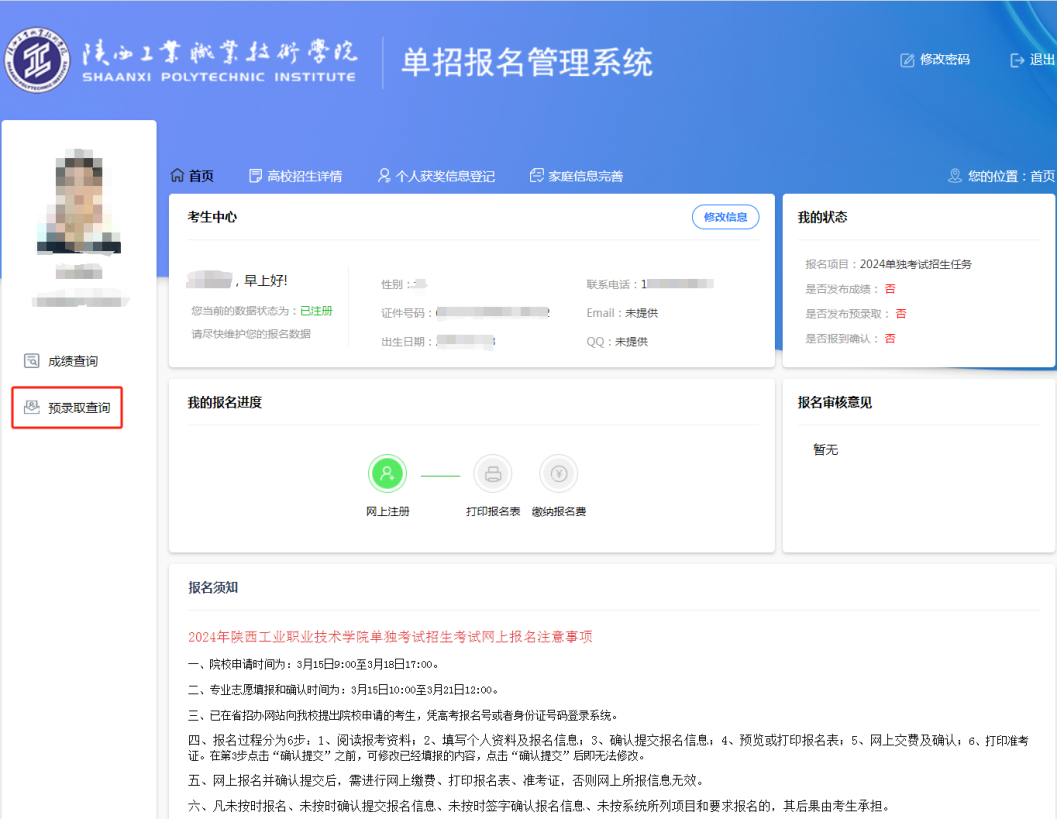The image size is (1057, 819).
Task: Click the 您的位置 location icon
Action: (955, 176)
